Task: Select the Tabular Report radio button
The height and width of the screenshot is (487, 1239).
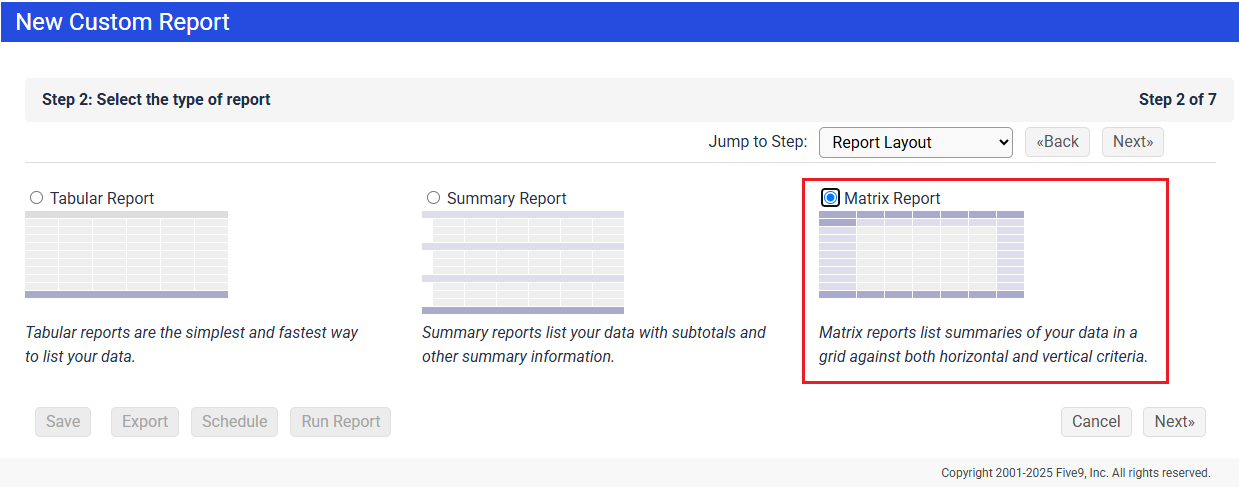Action: 37,198
